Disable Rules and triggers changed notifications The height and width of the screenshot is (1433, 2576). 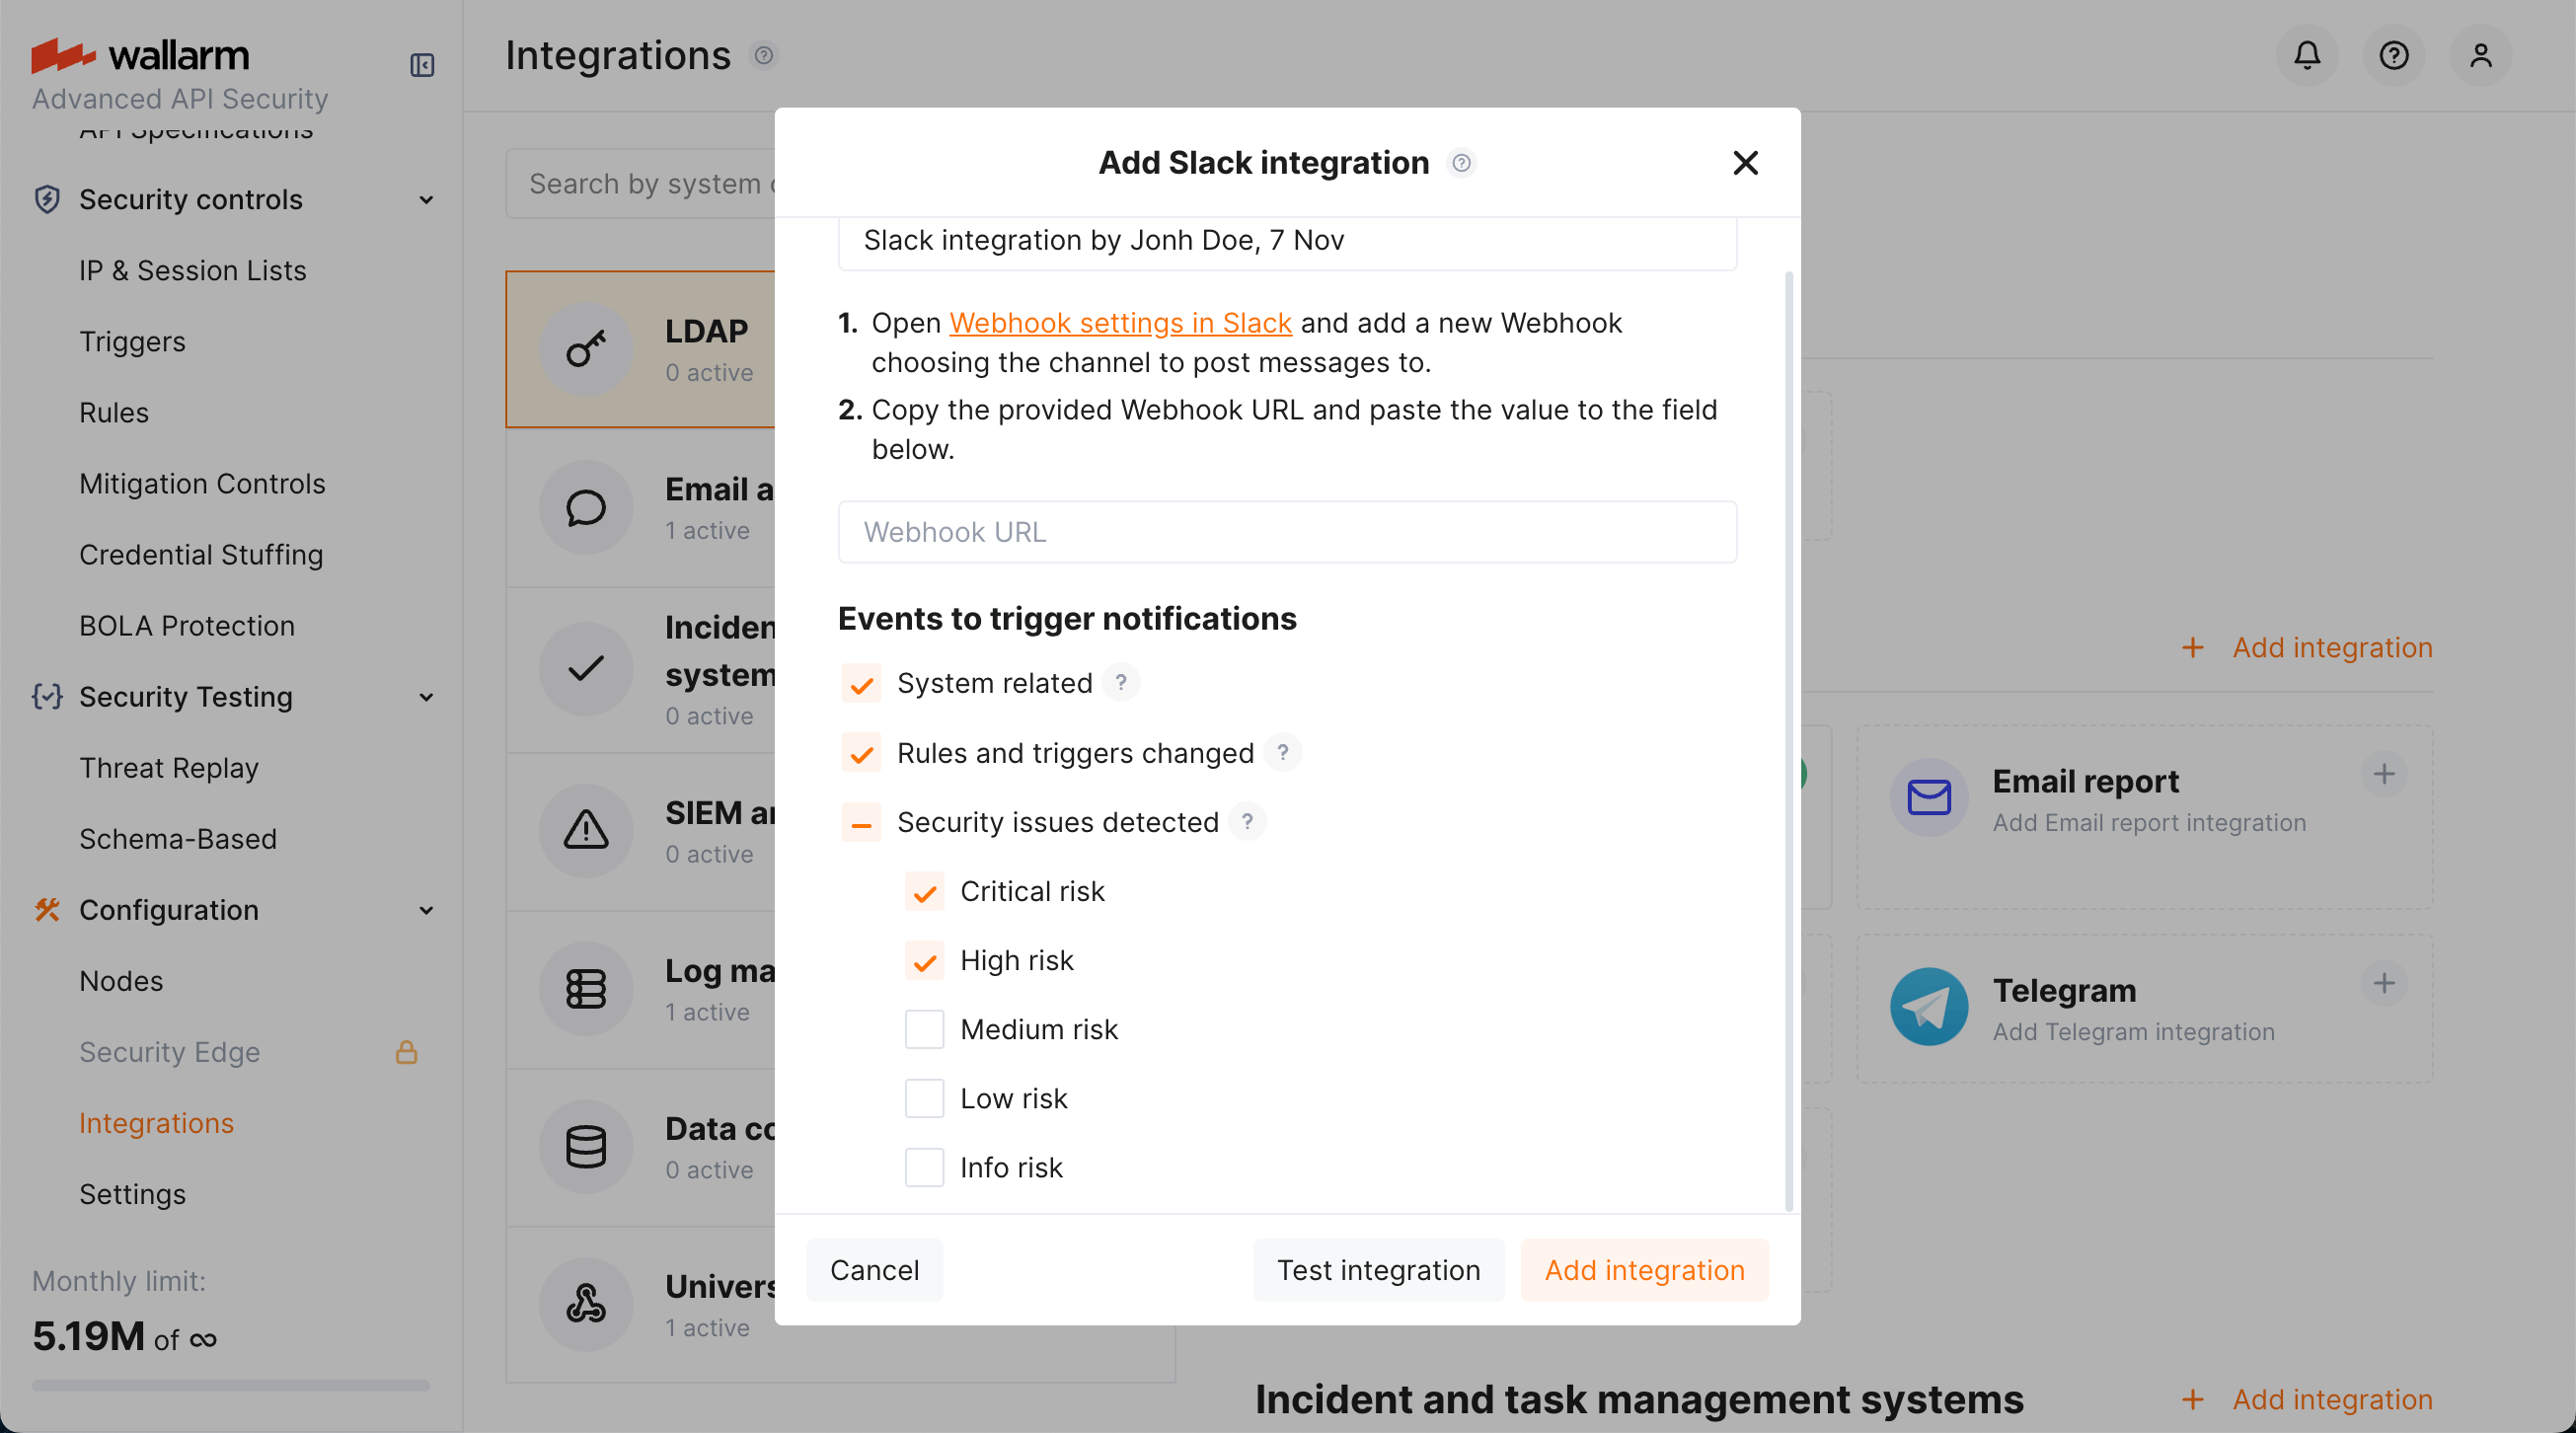[x=861, y=753]
